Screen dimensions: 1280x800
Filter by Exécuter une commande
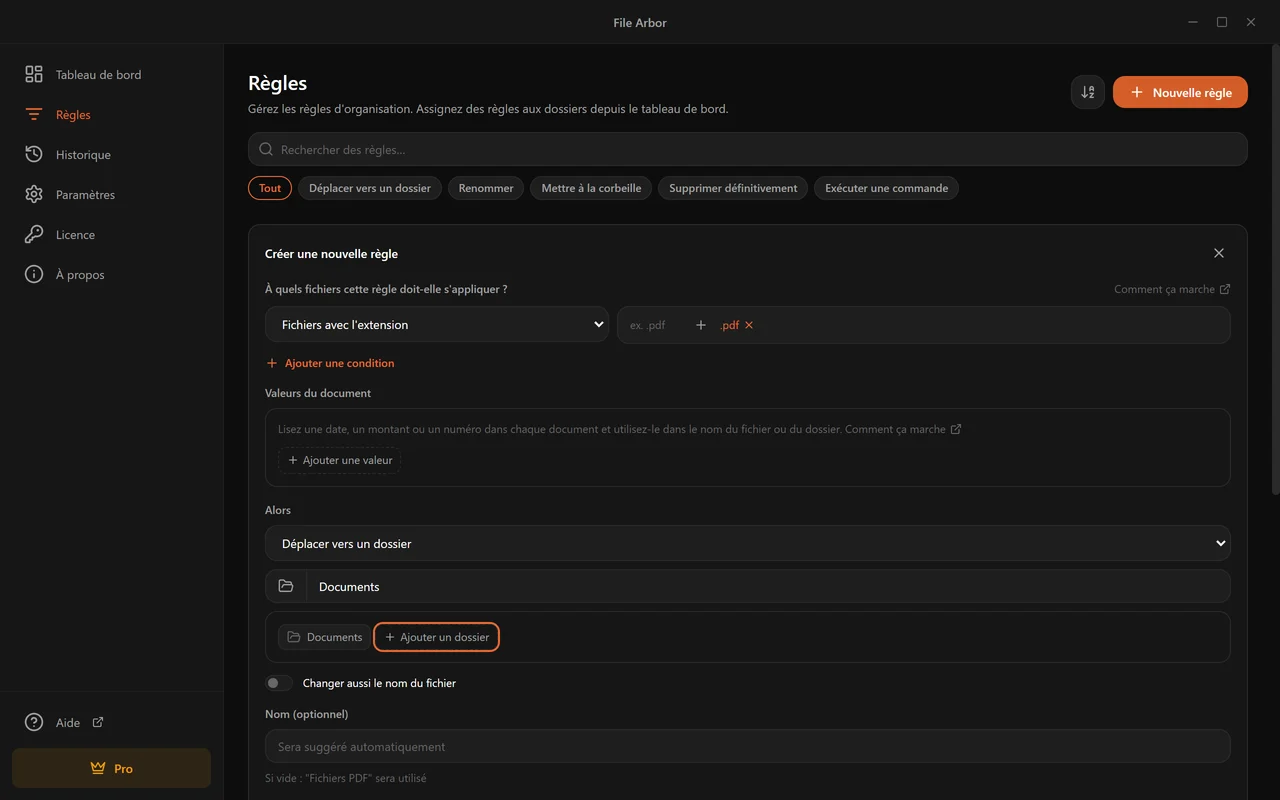(886, 188)
